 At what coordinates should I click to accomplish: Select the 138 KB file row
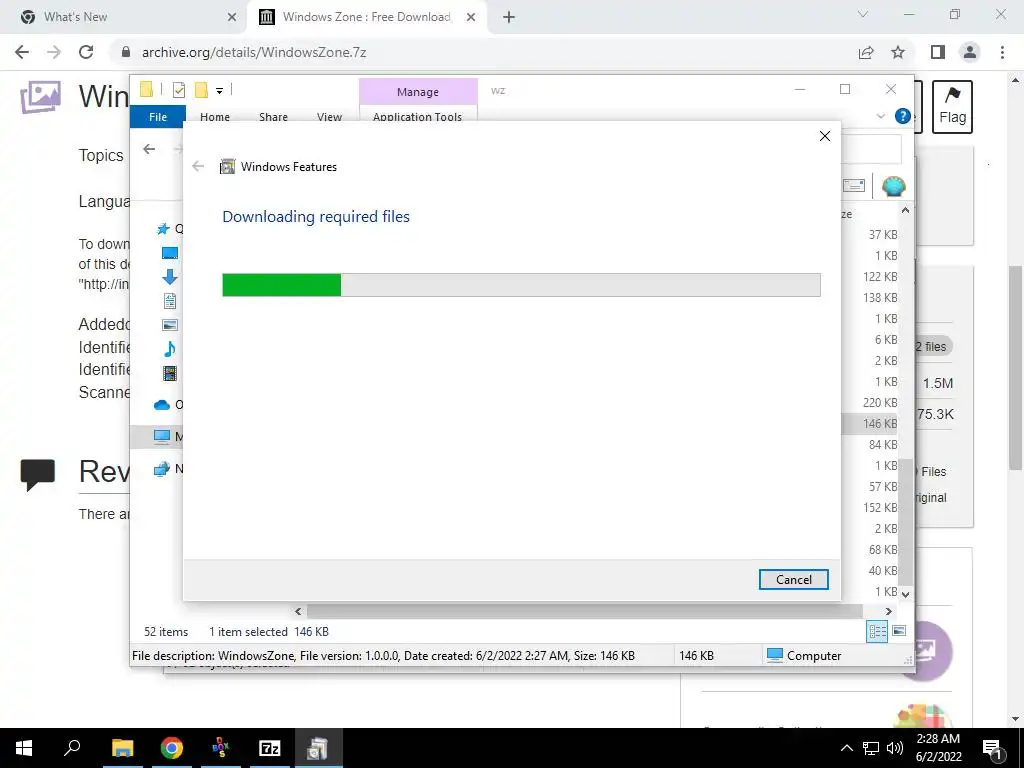click(880, 297)
